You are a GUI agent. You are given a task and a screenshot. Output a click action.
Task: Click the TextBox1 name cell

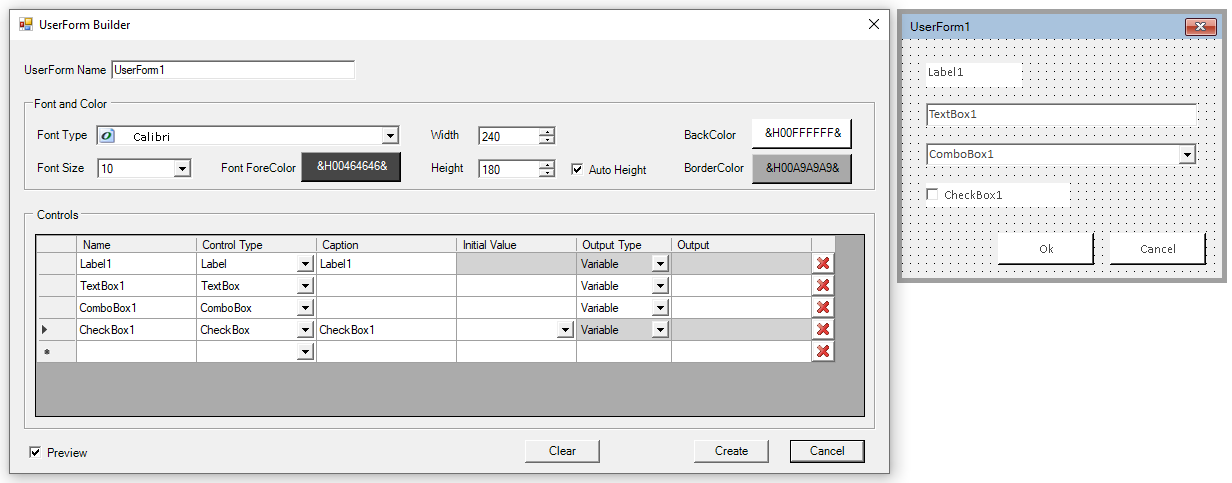click(136, 286)
